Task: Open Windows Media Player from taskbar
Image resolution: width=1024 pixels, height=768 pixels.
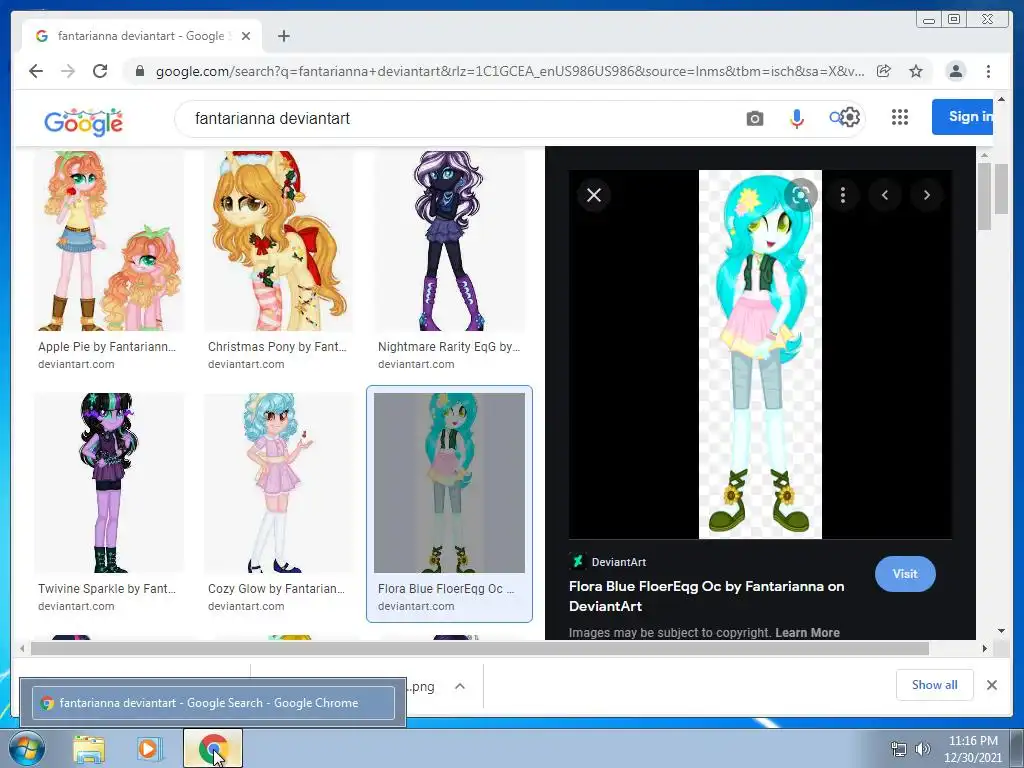Action: (x=149, y=749)
